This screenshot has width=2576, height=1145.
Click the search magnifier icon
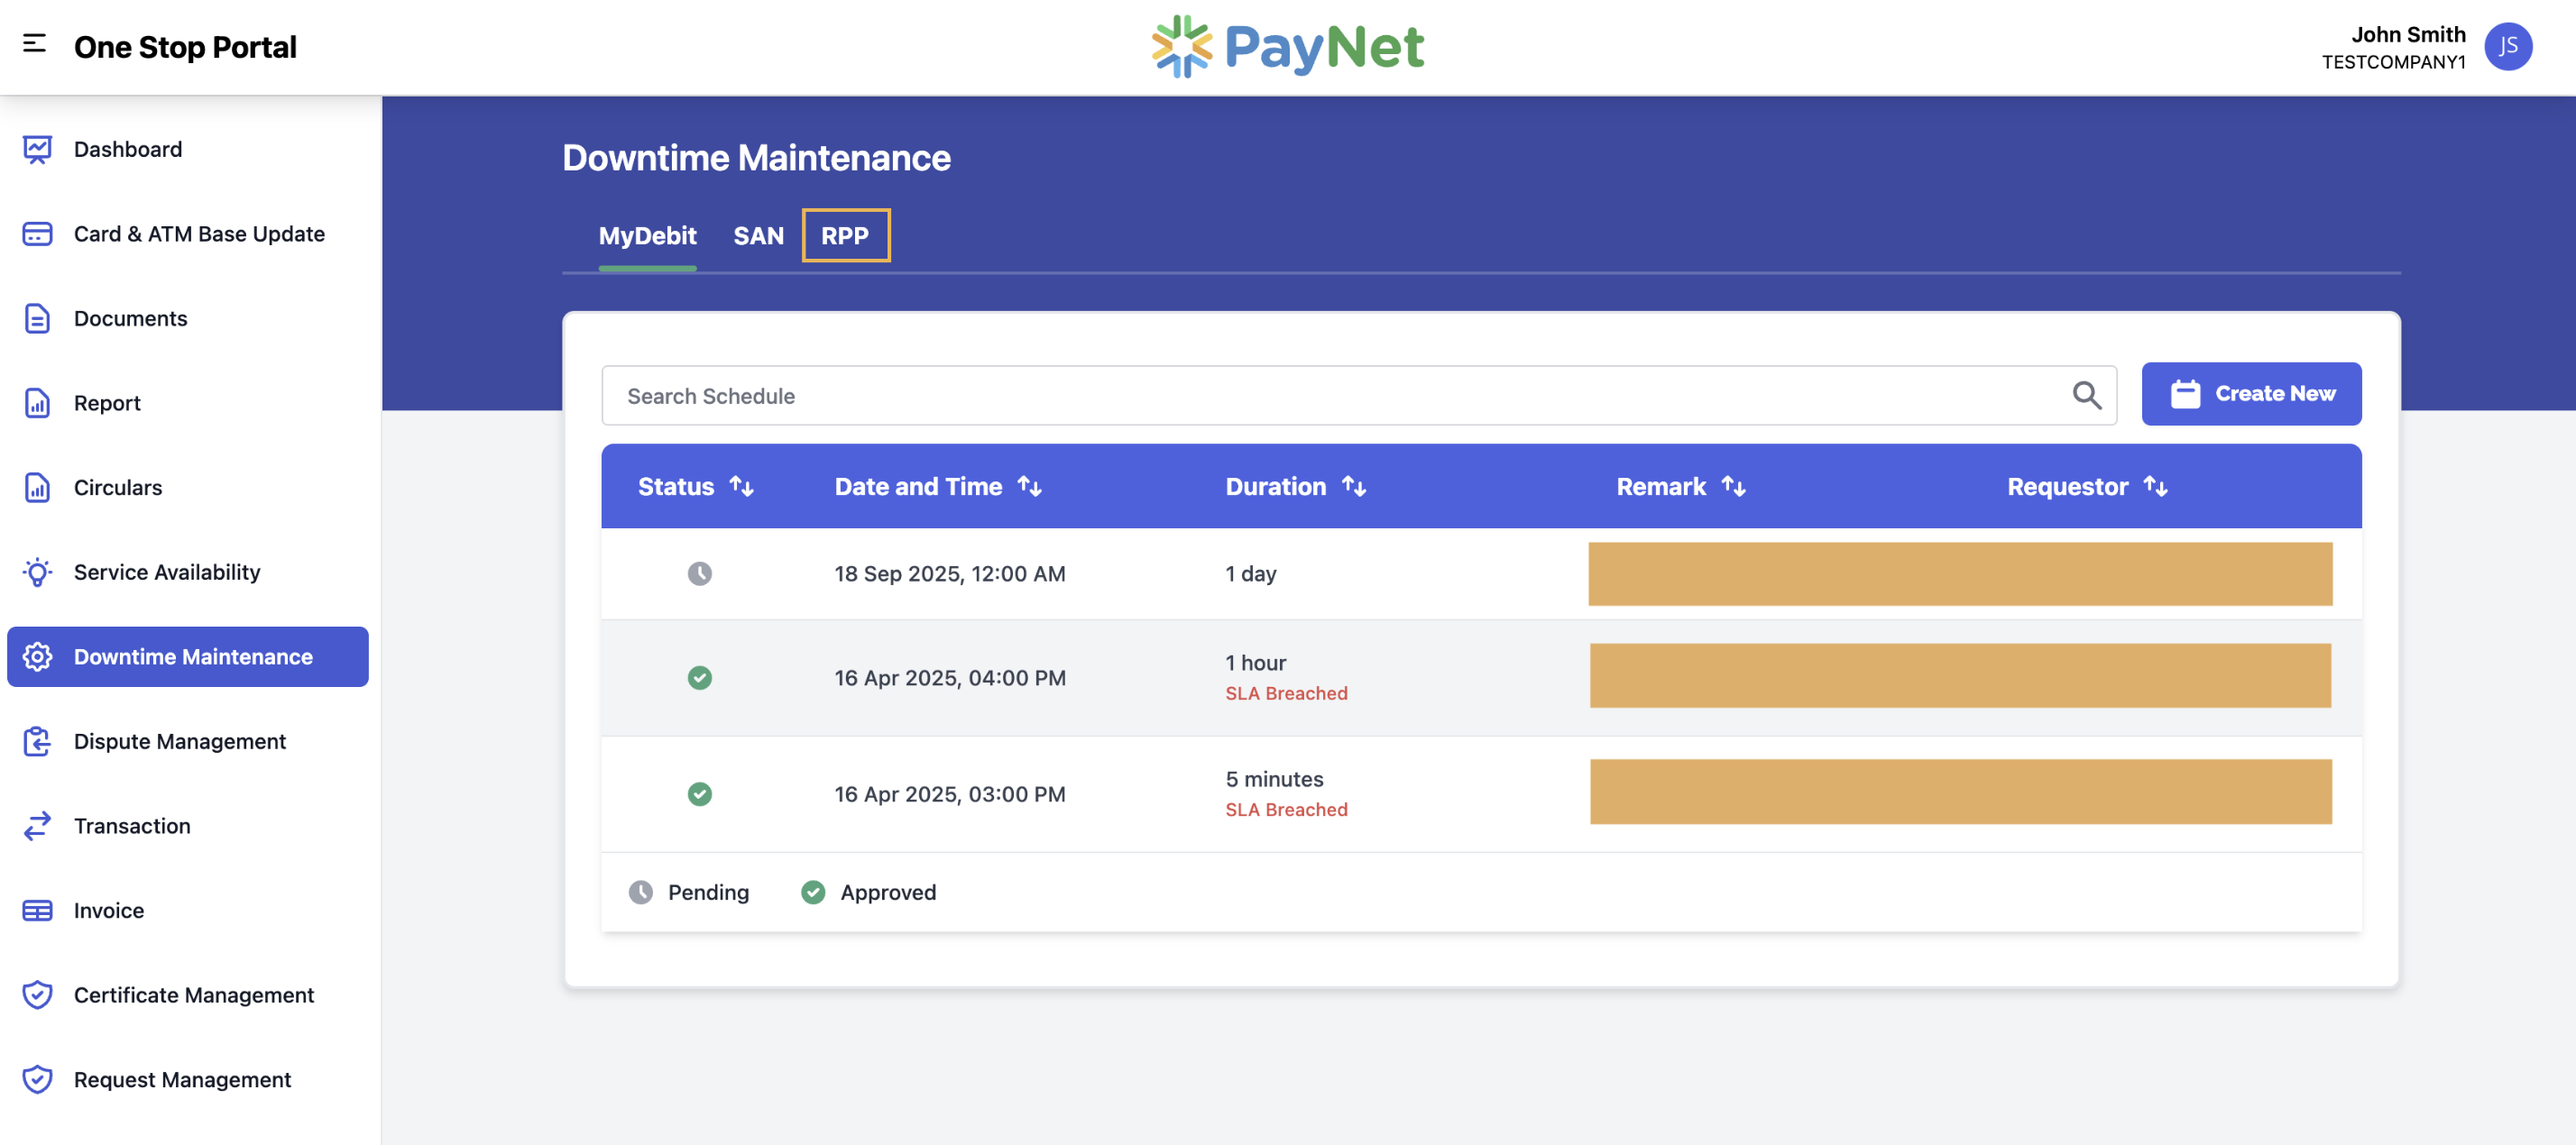2086,395
